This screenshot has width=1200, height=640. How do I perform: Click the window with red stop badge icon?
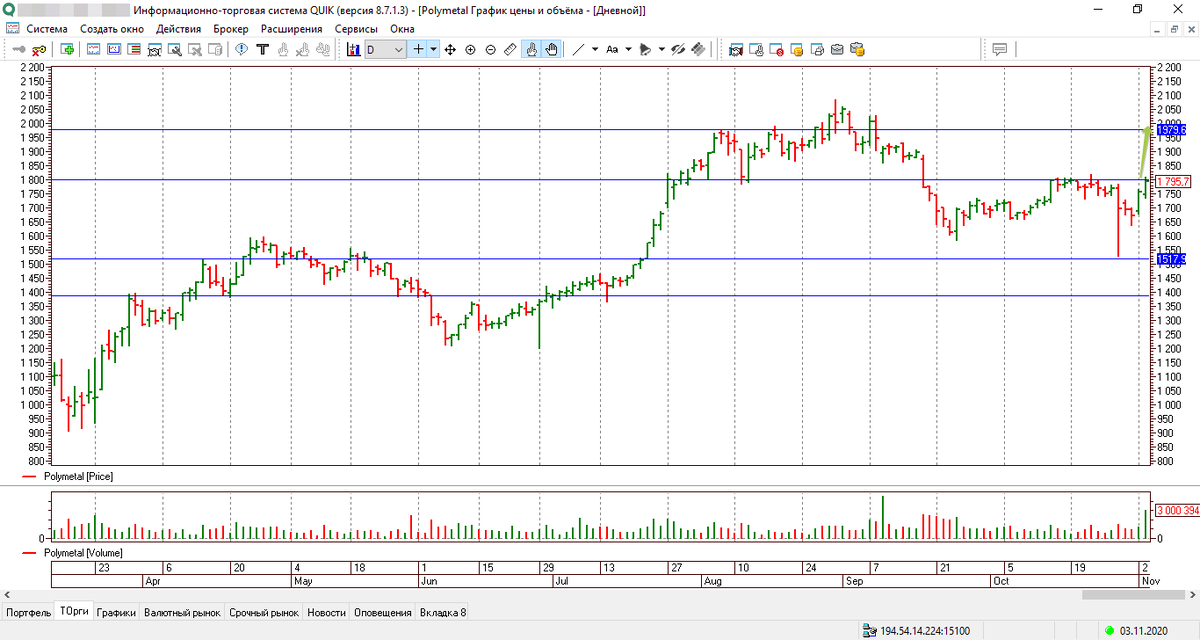pyautogui.click(x=776, y=49)
